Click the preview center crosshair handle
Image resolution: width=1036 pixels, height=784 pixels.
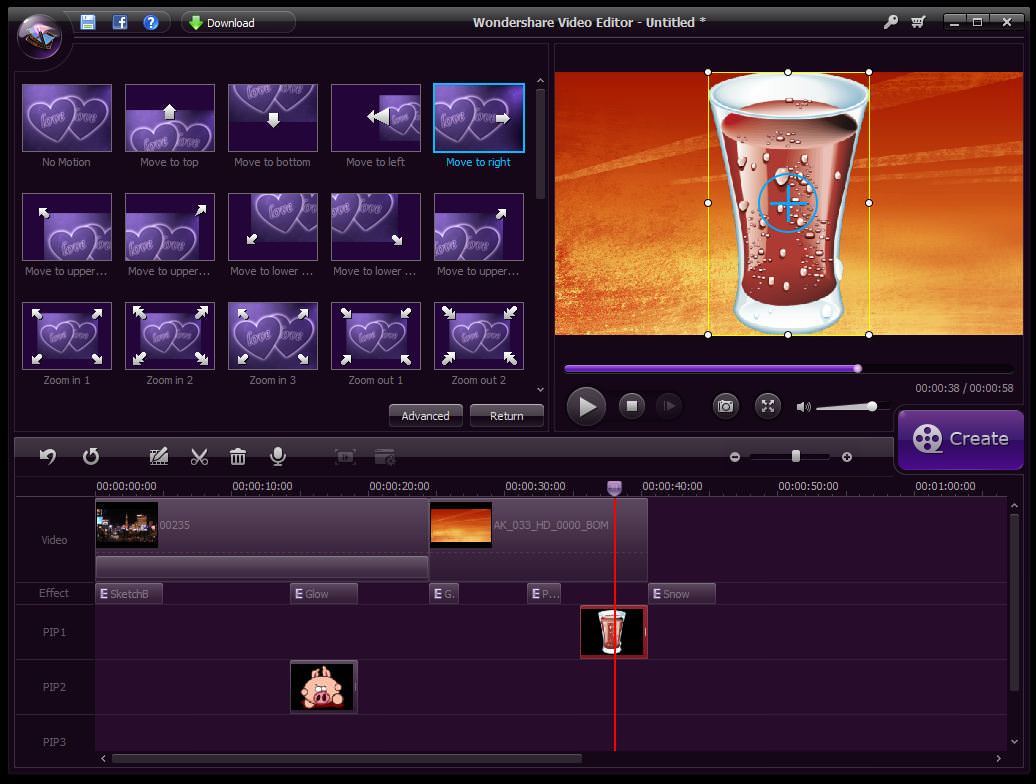click(788, 203)
